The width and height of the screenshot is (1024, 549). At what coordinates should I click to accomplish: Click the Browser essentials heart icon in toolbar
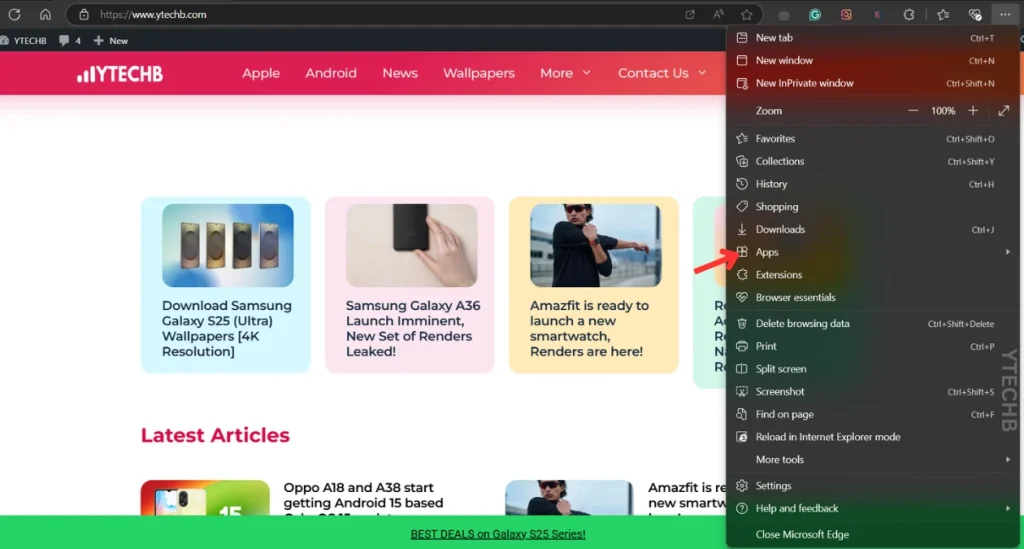[975, 14]
